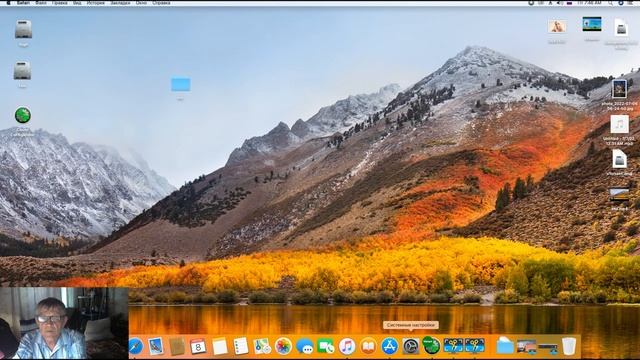Image resolution: width=640 pixels, height=360 pixels.
Task: Launch Mail stamp icon in Dock
Action: pyautogui.click(x=156, y=346)
